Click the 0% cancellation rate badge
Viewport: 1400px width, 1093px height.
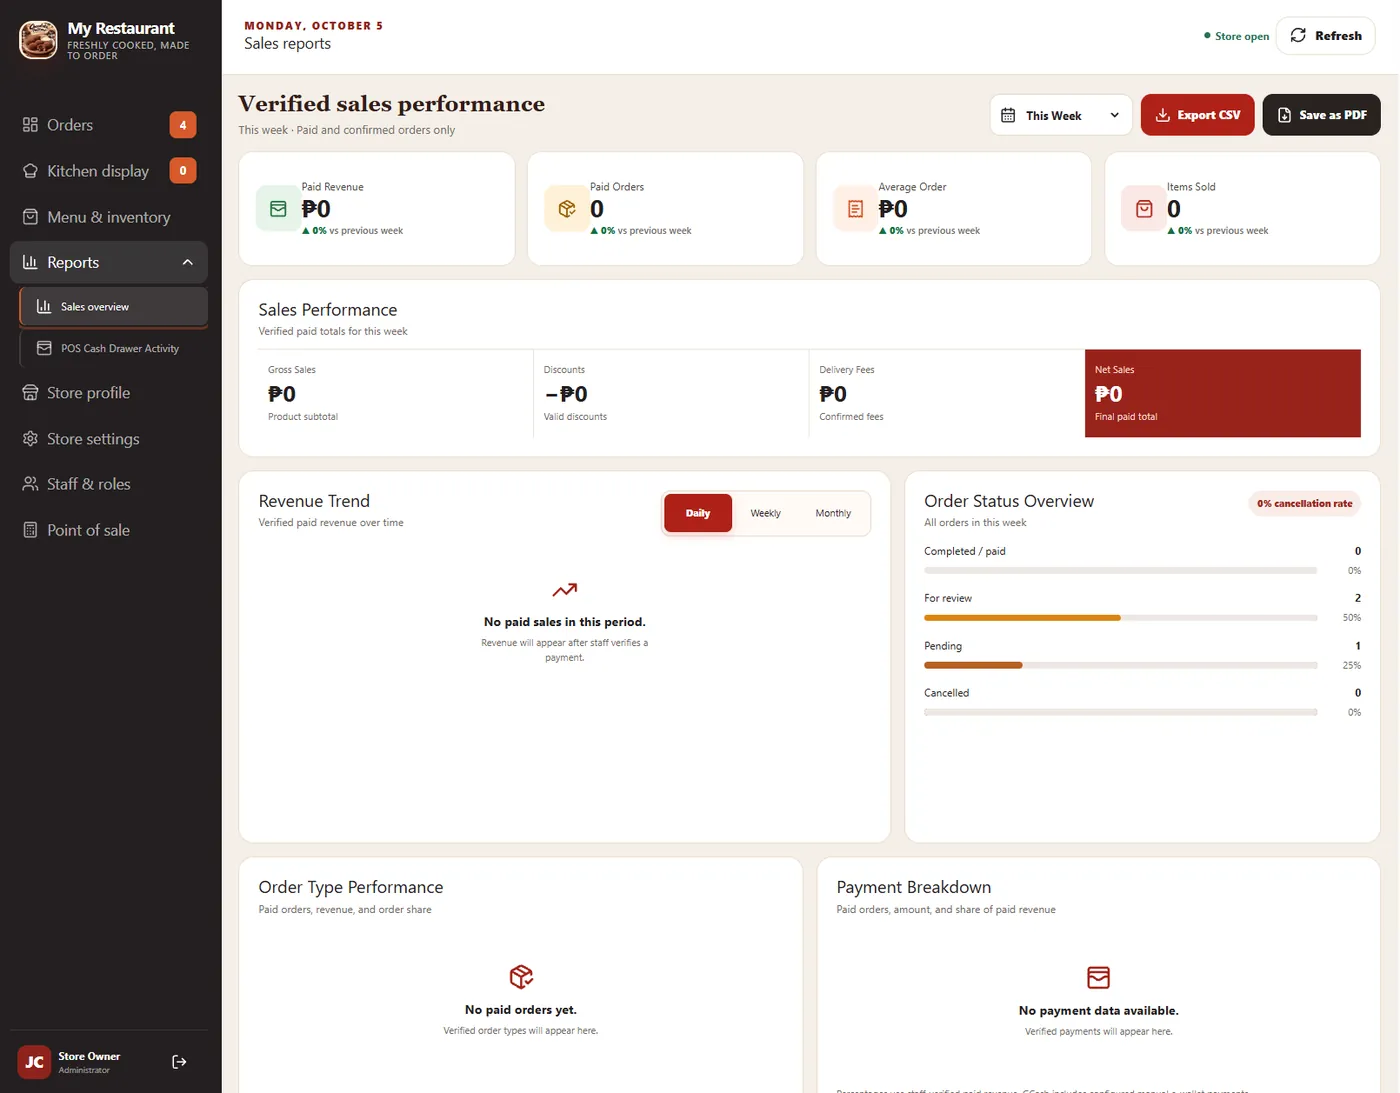[1304, 503]
